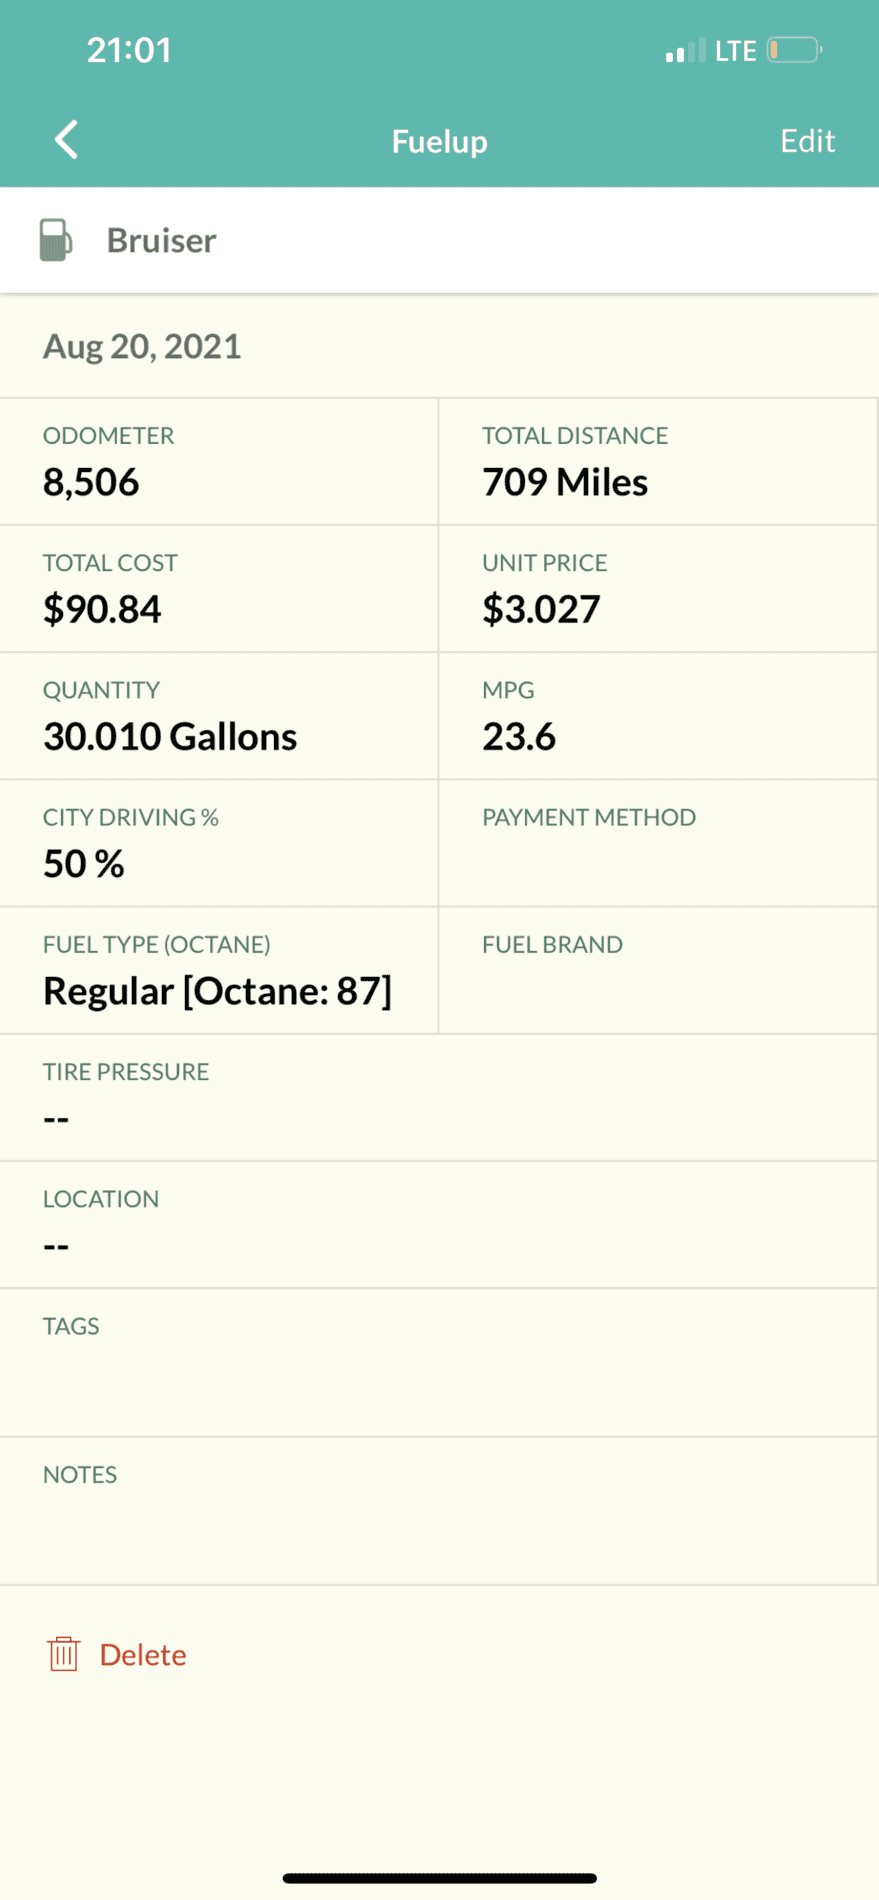
Task: Tap the trash can icon
Action: point(63,1654)
